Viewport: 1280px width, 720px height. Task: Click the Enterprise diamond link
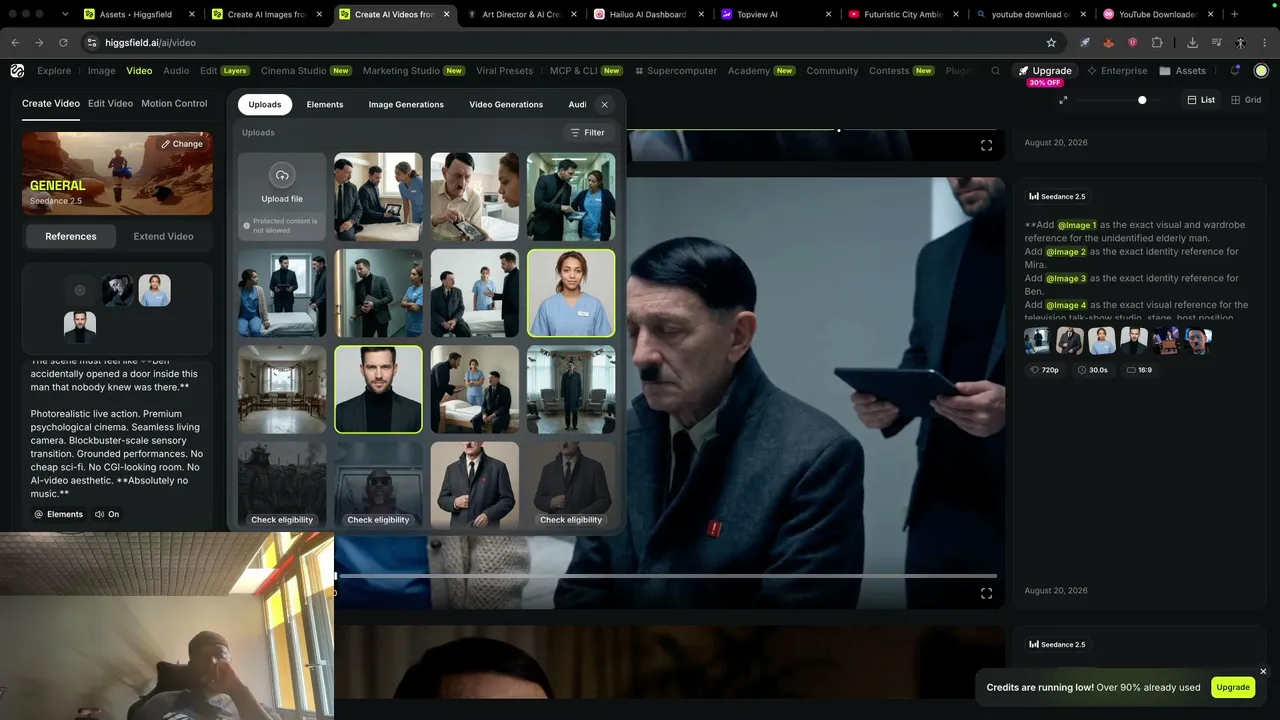pos(1117,71)
